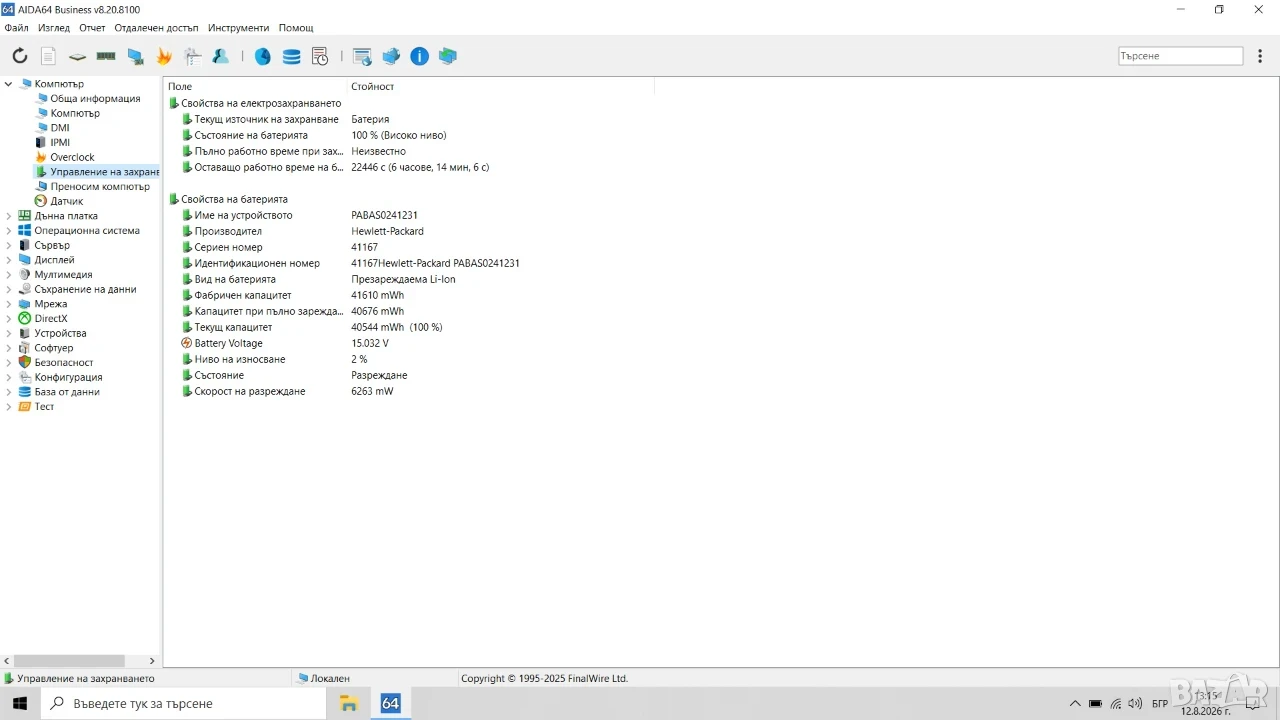This screenshot has width=1280, height=720.
Task: Select the Датчик tree item
Action: (67, 201)
